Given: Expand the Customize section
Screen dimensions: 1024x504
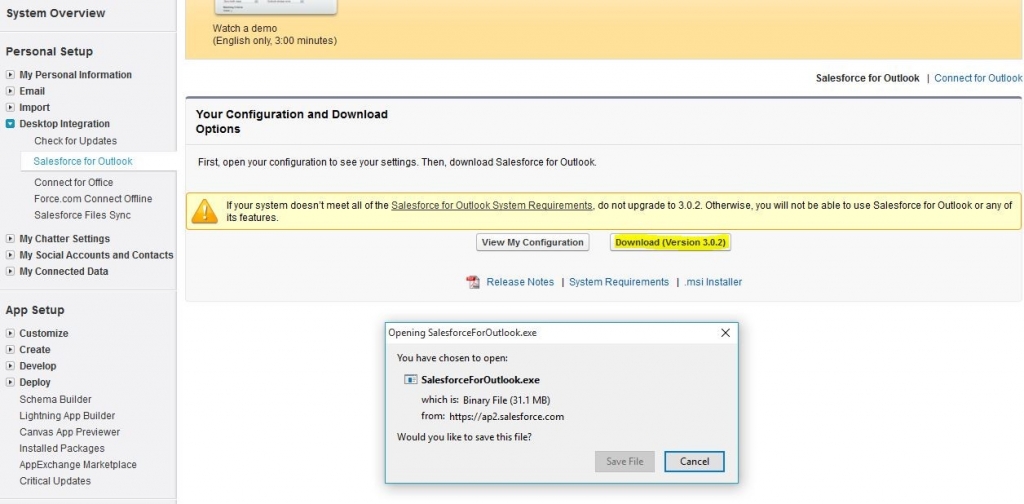Looking at the screenshot, I should point(10,333).
